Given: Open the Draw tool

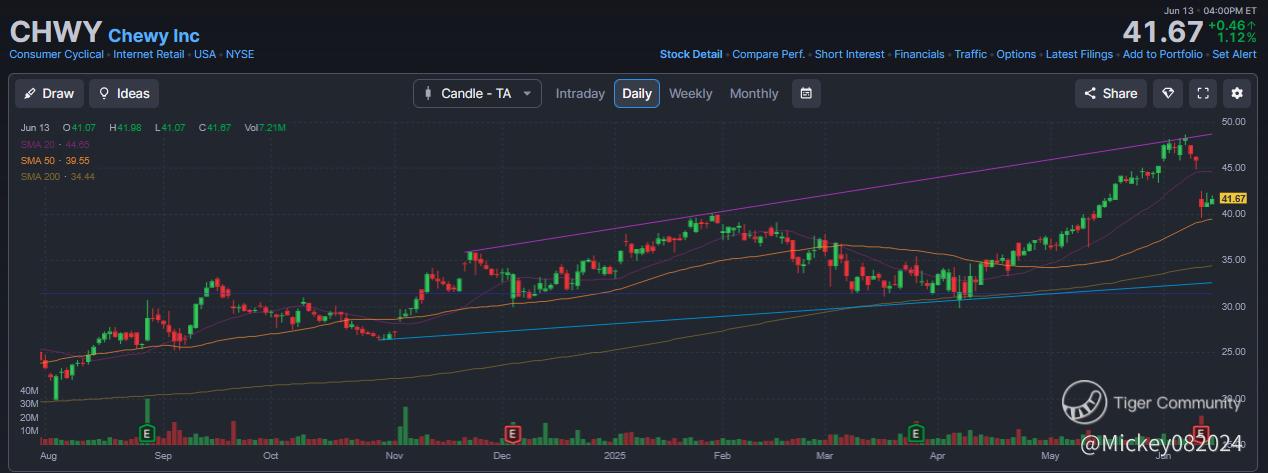Looking at the screenshot, I should pos(49,93).
